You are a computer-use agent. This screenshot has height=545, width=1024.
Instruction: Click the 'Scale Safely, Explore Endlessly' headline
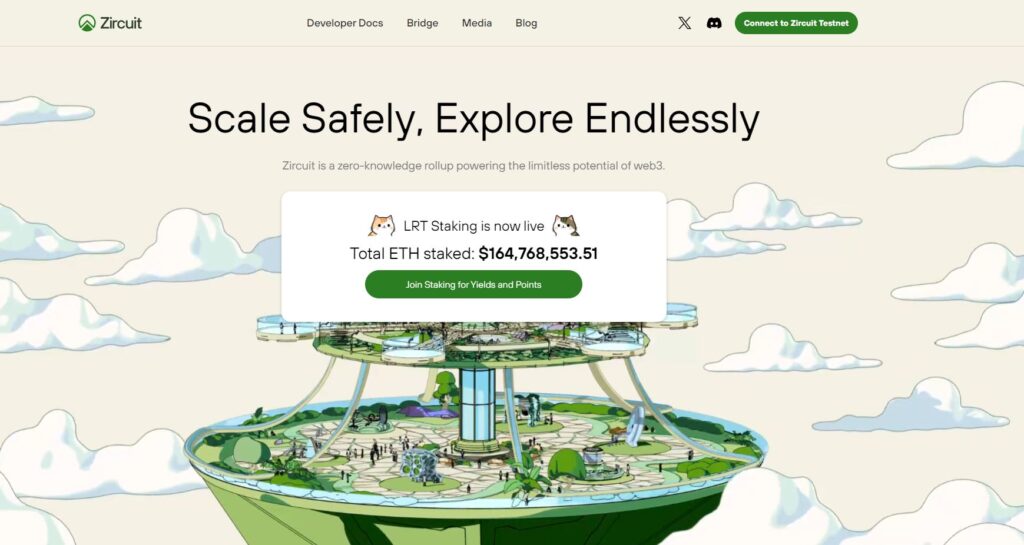point(473,119)
